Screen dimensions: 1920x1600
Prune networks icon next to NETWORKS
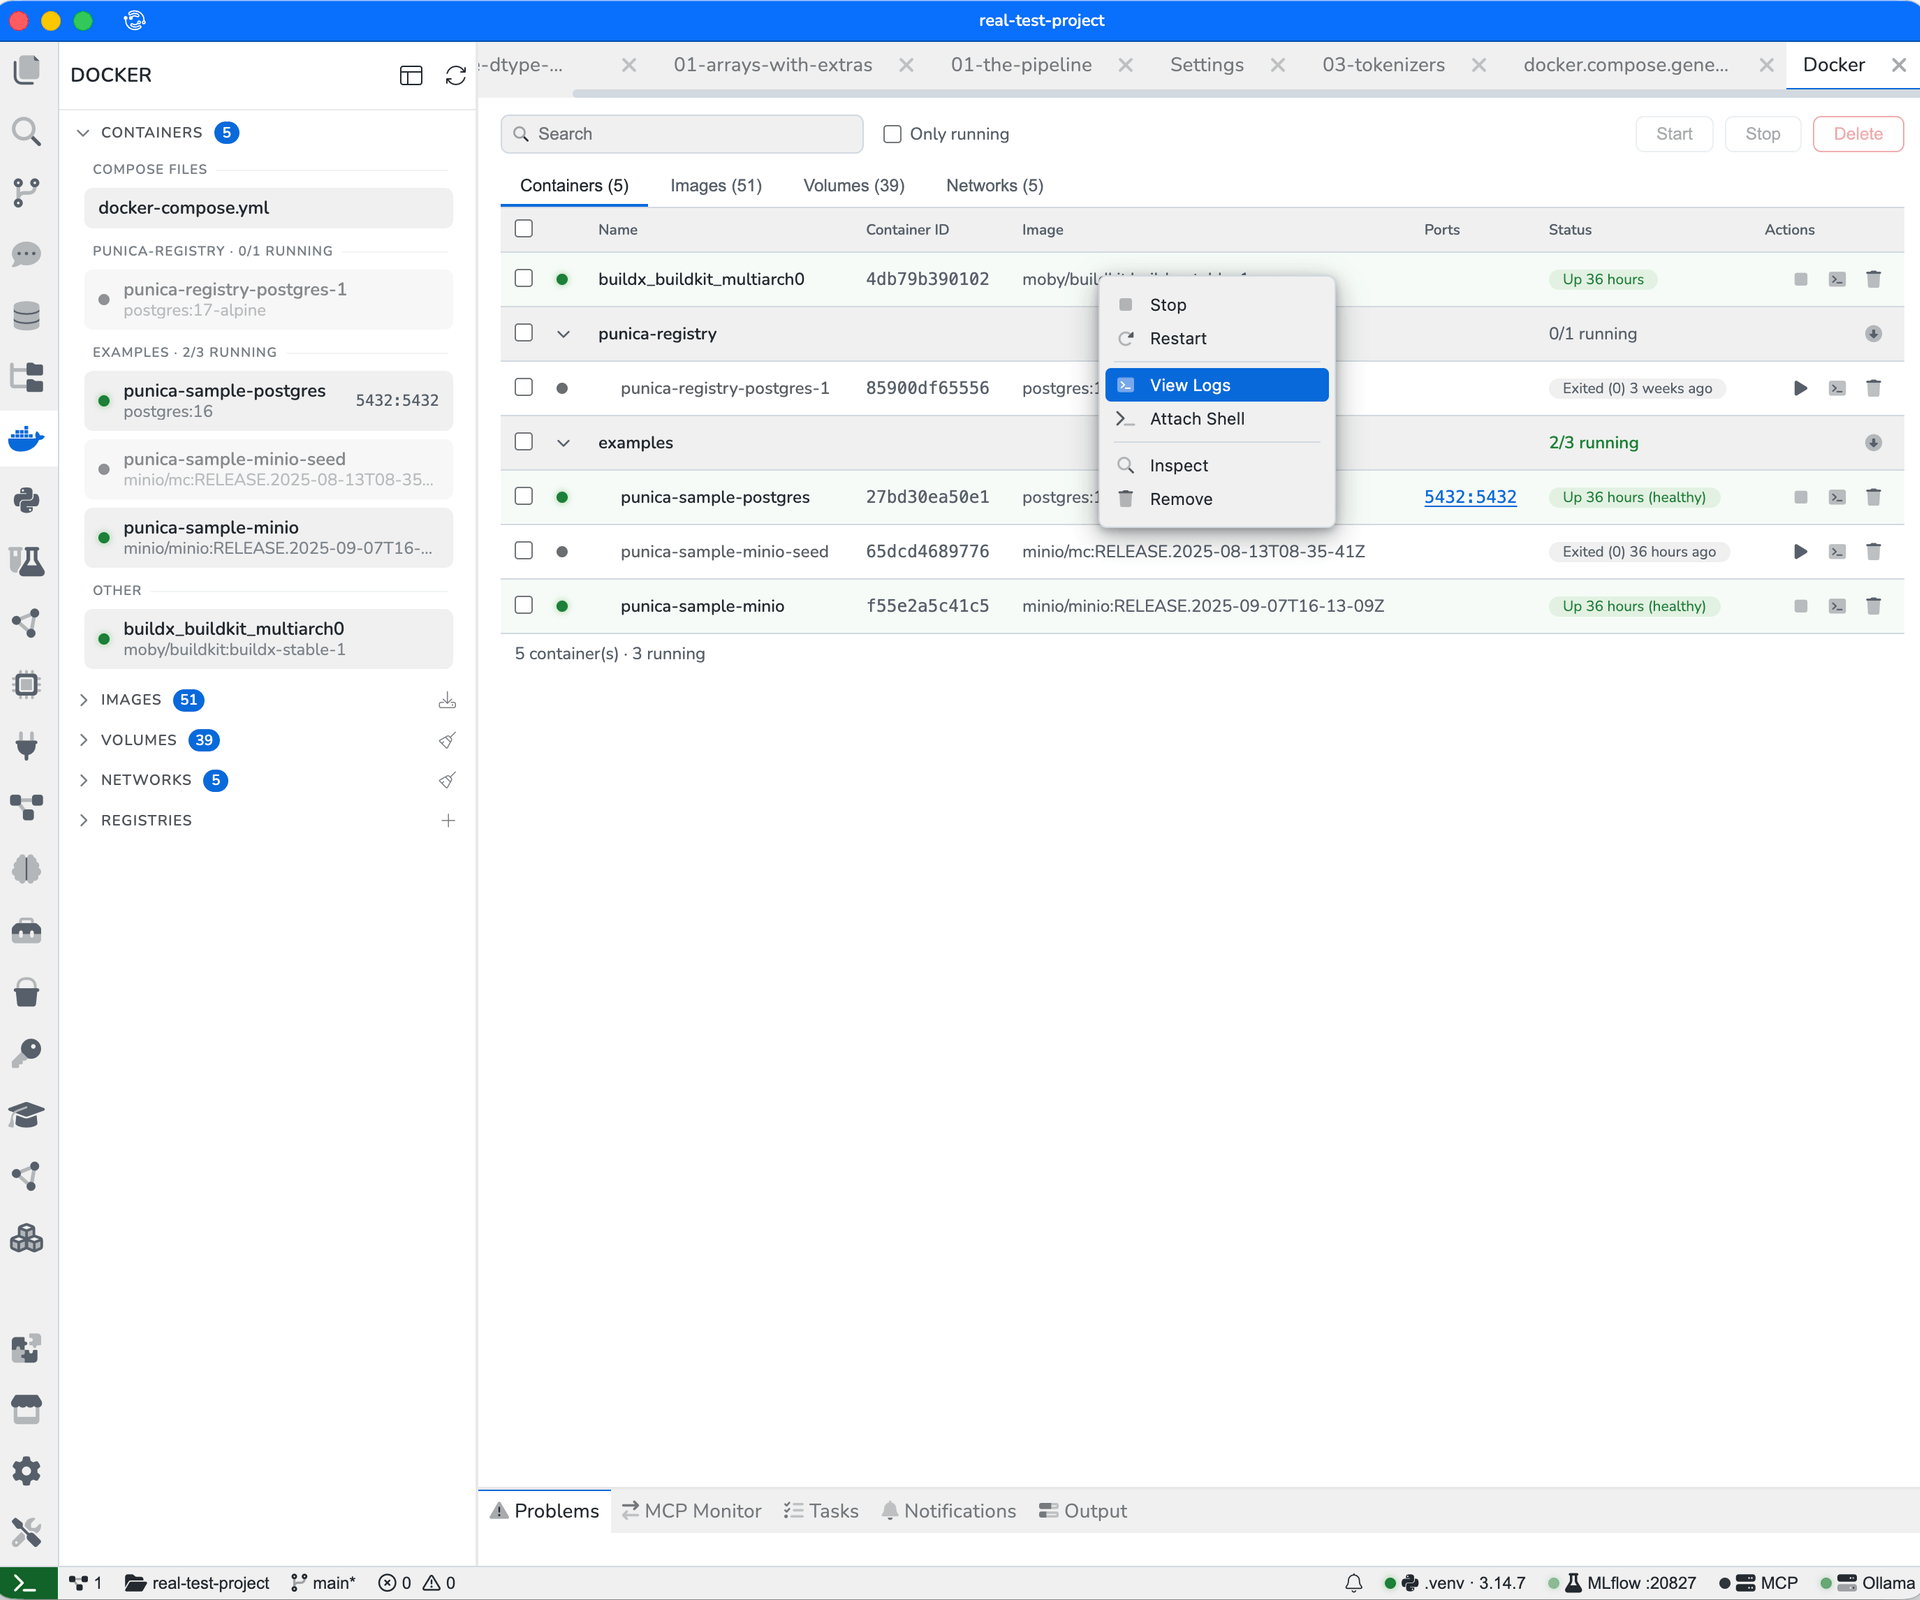point(447,780)
